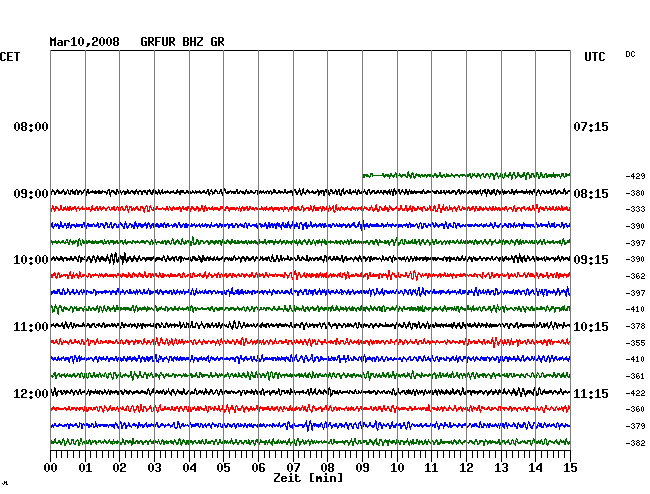Click the DC value -360
The height and width of the screenshot is (494, 650).
click(x=635, y=409)
